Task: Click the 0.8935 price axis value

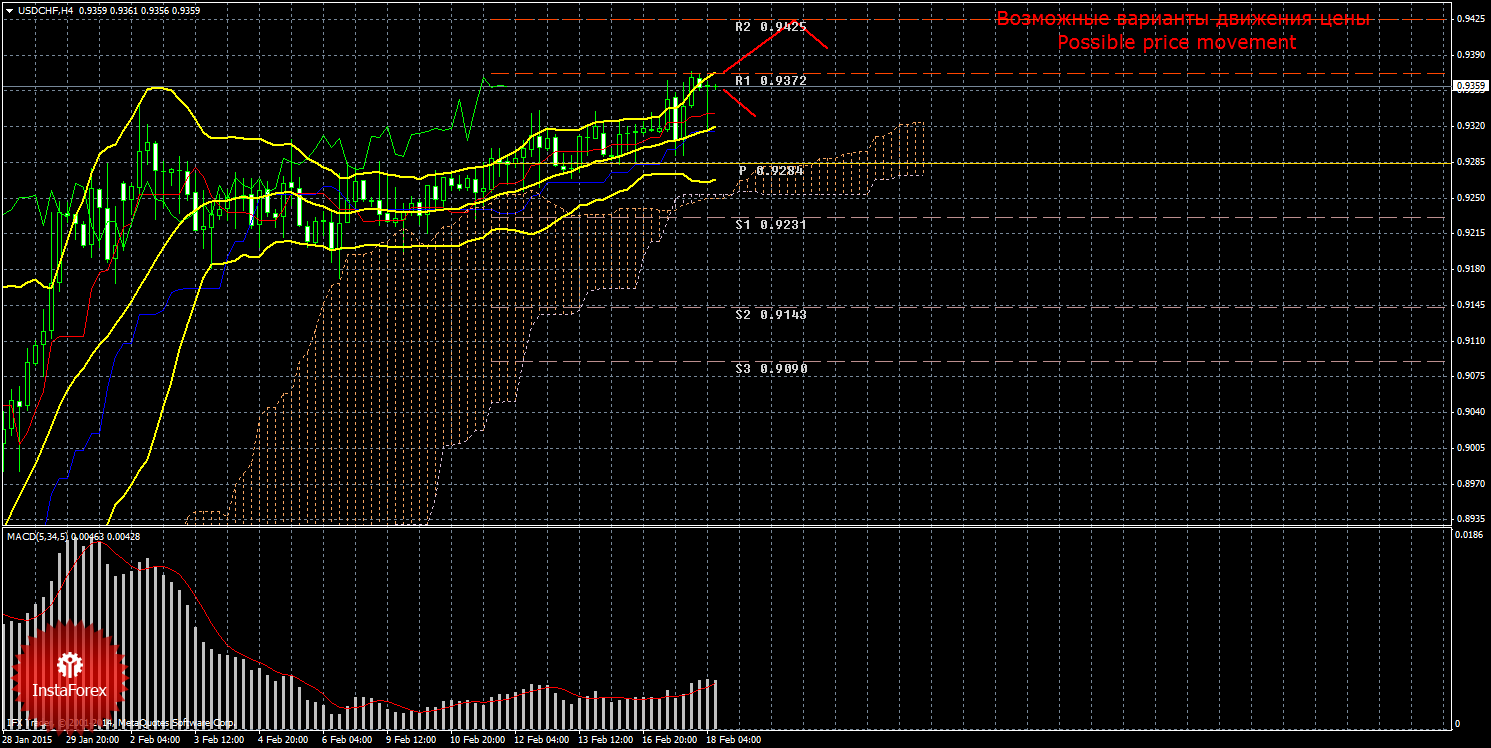Action: pyautogui.click(x=1470, y=520)
